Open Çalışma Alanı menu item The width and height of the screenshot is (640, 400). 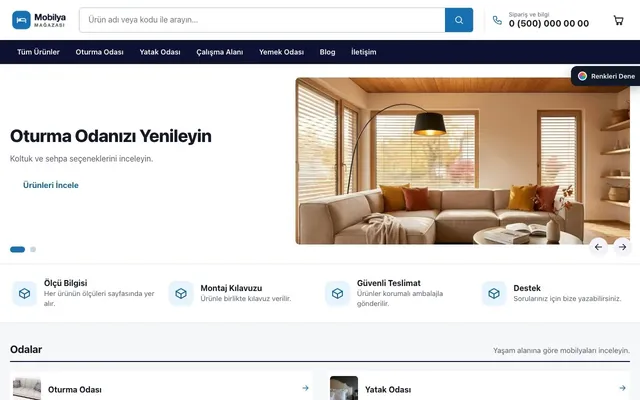click(220, 52)
